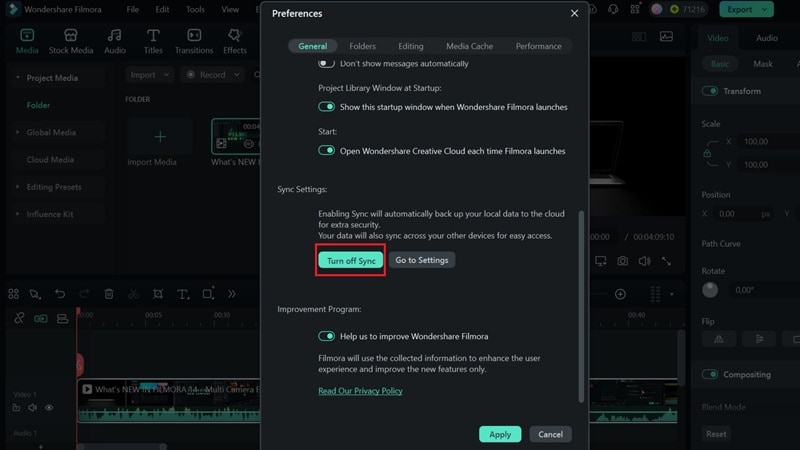This screenshot has height=450, width=800.
Task: Expand the Project Media tree item
Action: click(x=18, y=78)
